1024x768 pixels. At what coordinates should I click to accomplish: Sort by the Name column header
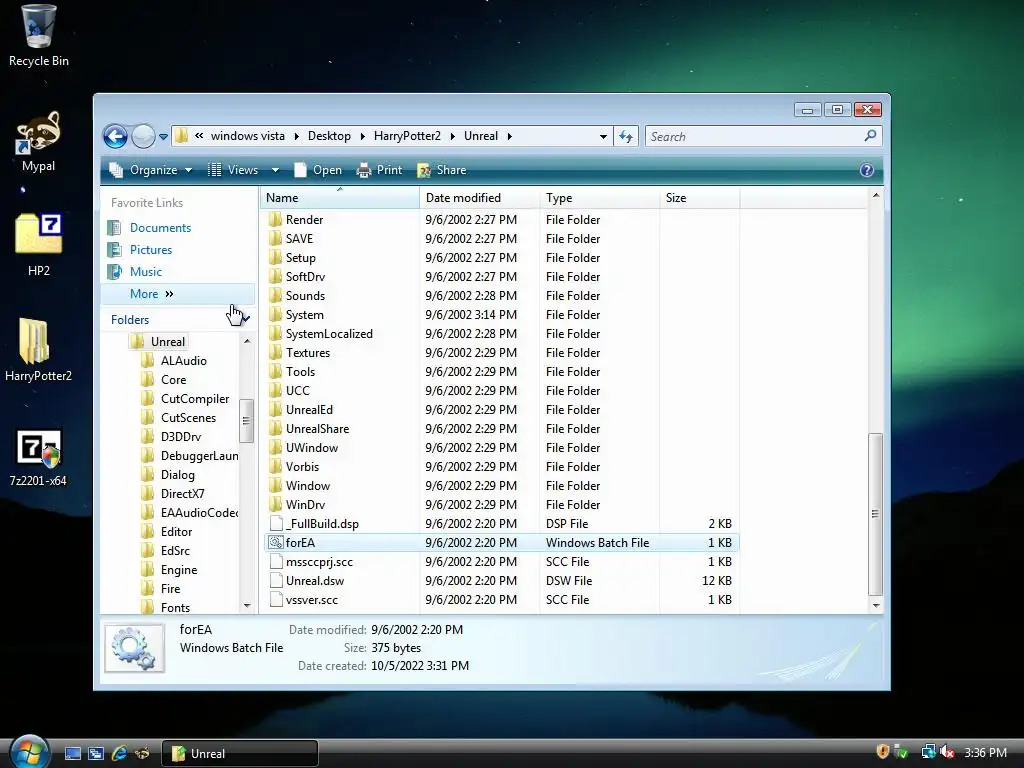(340, 198)
